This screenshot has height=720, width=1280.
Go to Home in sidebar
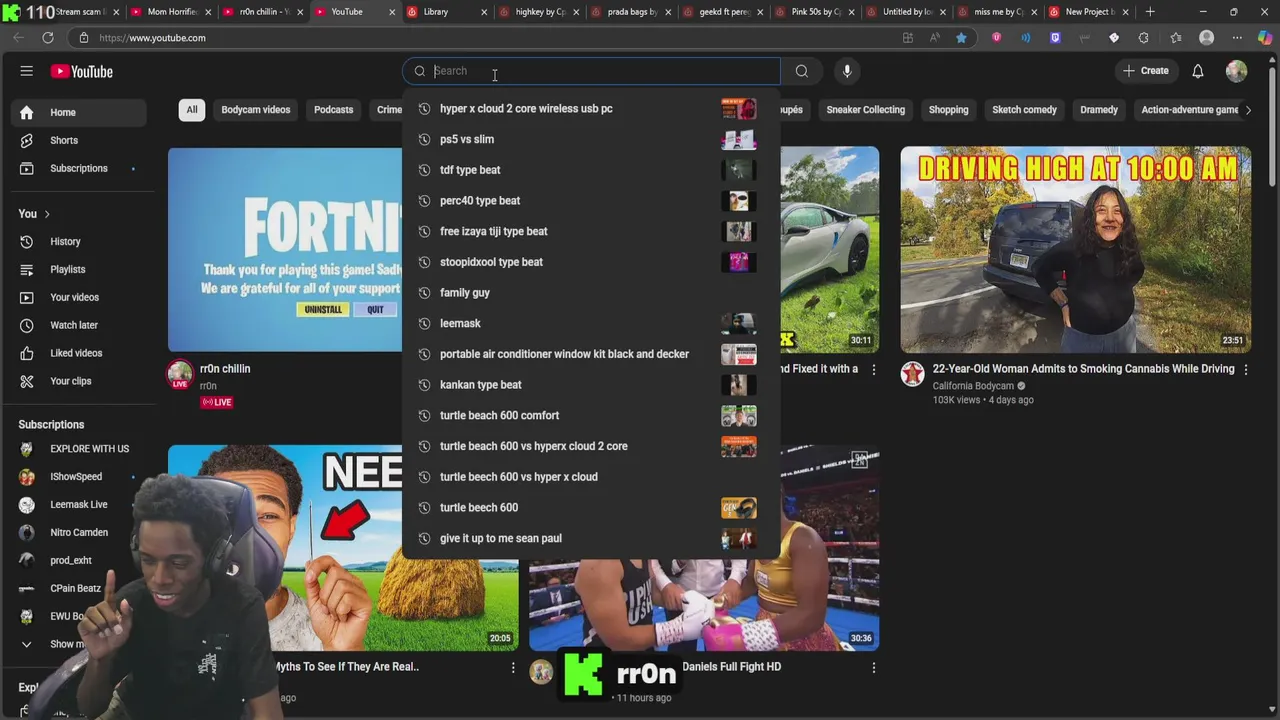click(x=80, y=112)
